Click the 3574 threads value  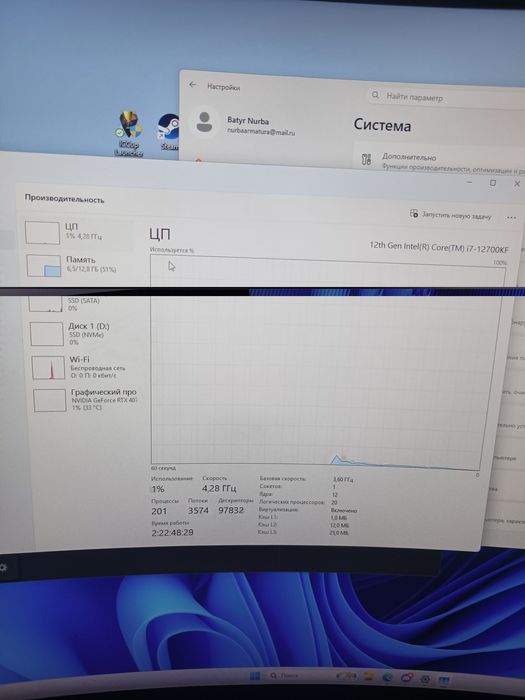198,510
